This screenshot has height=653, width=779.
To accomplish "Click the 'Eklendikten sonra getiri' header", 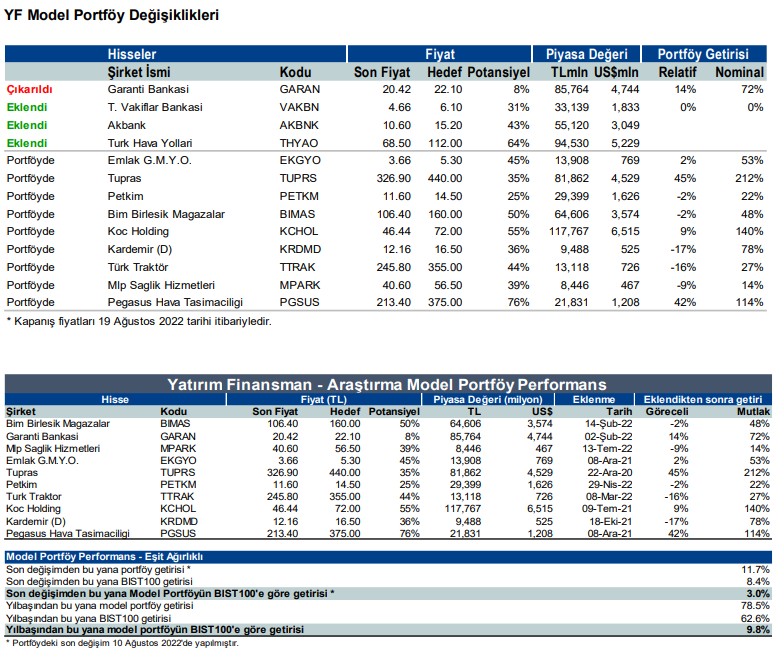I will pyautogui.click(x=702, y=400).
